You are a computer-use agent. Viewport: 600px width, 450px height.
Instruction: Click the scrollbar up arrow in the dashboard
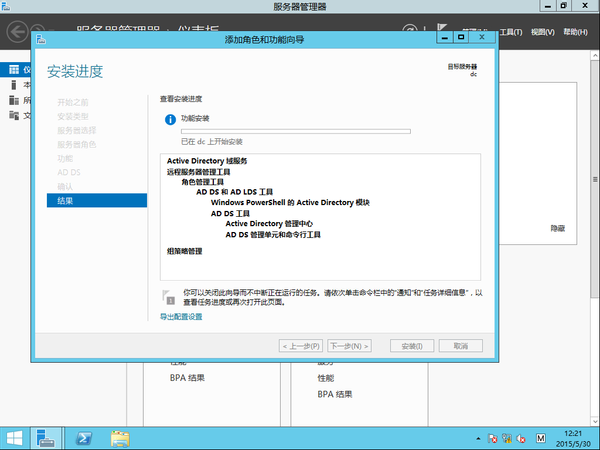595,55
